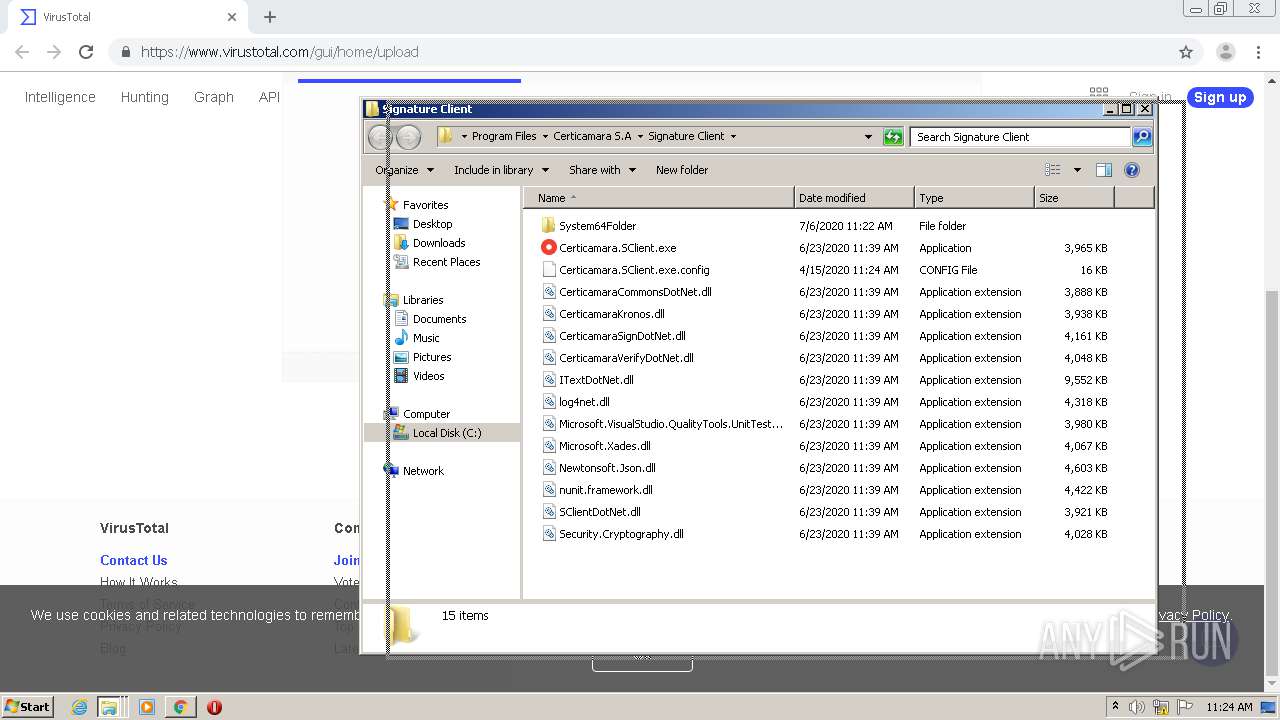Sort files by Name column header
The image size is (1280, 720).
[x=659, y=198]
